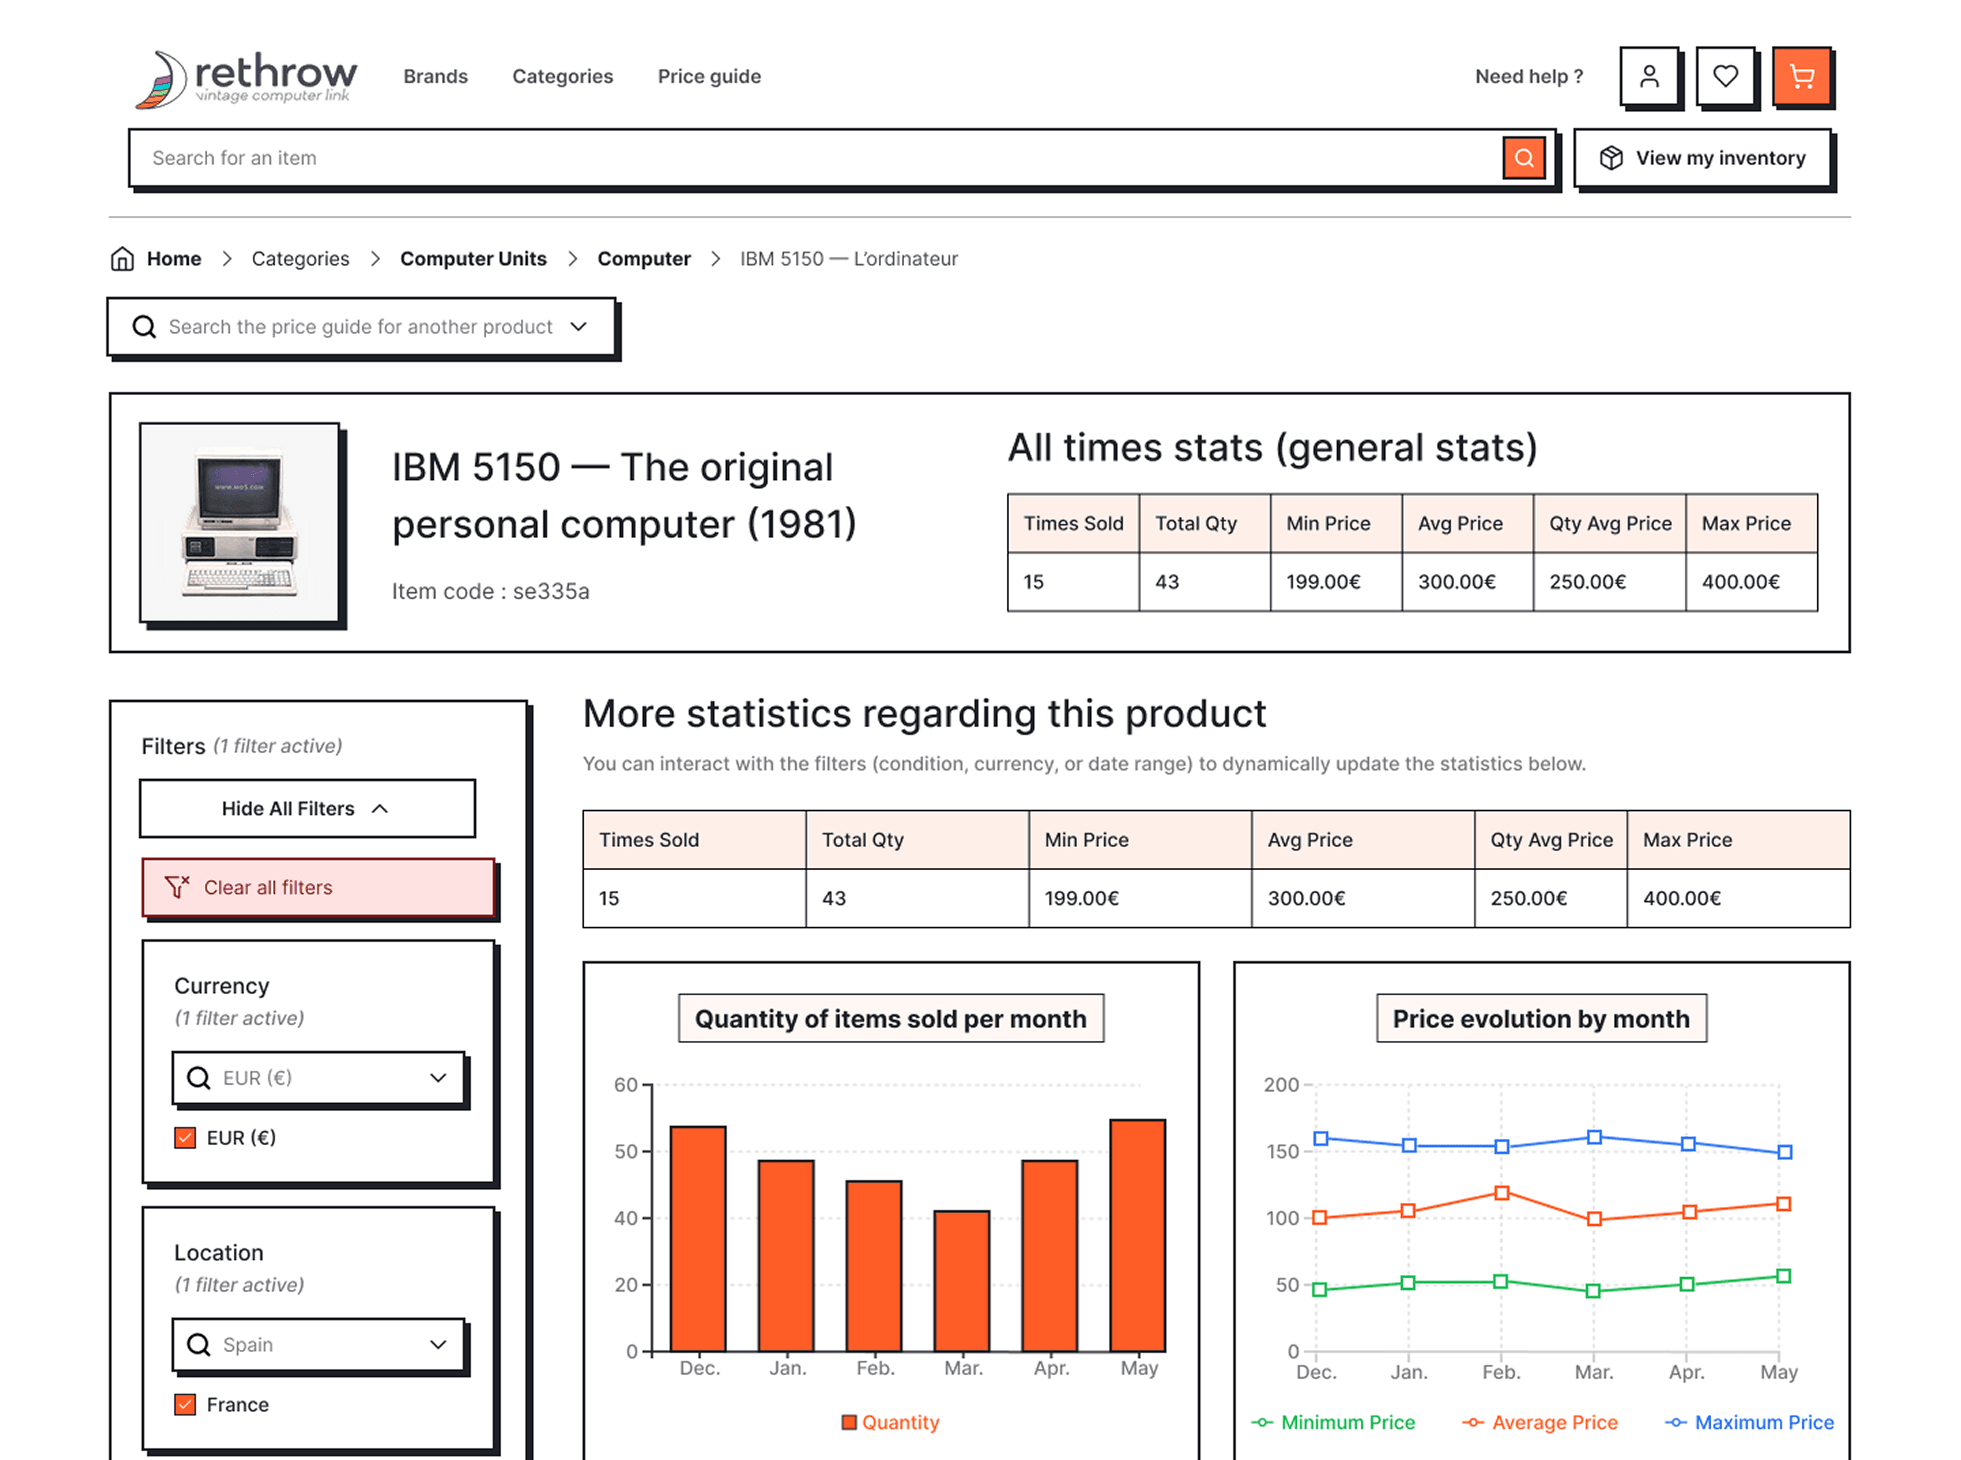Click the Home house icon in breadcrumb
This screenshot has height=1460, width=1961.
click(122, 259)
